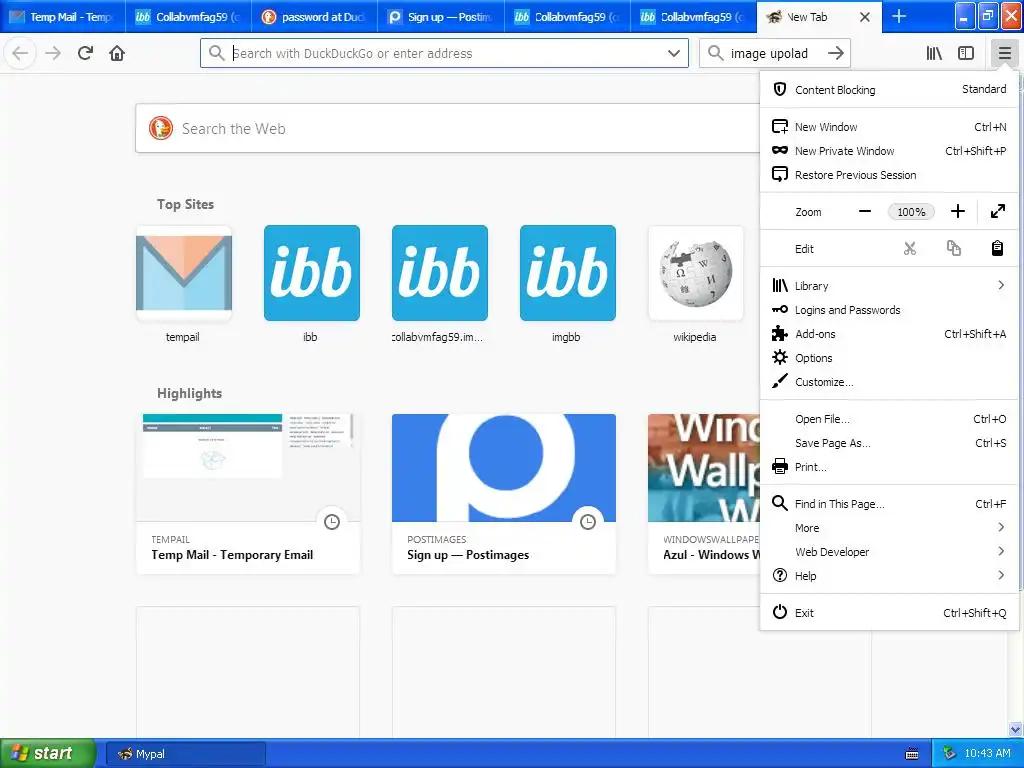Switch to Sign up — Postimages tab
The image size is (1024, 768).
click(441, 17)
